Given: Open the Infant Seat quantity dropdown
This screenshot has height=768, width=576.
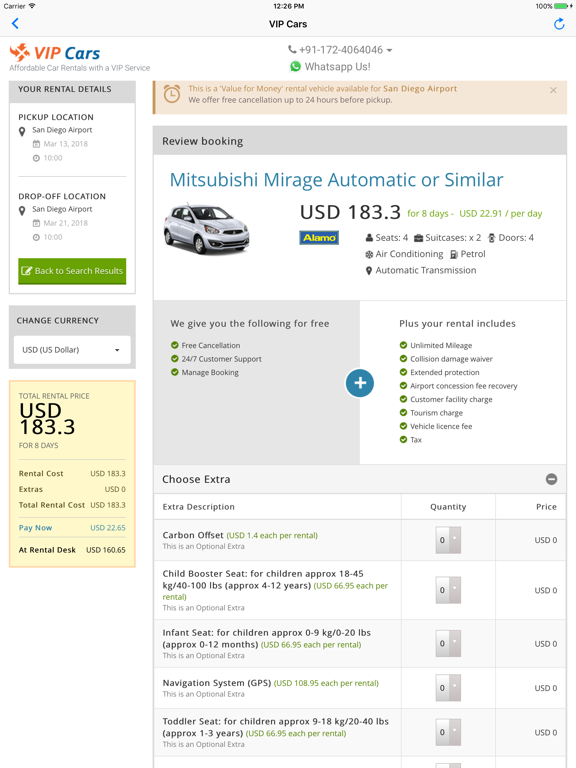Looking at the screenshot, I should 448,644.
